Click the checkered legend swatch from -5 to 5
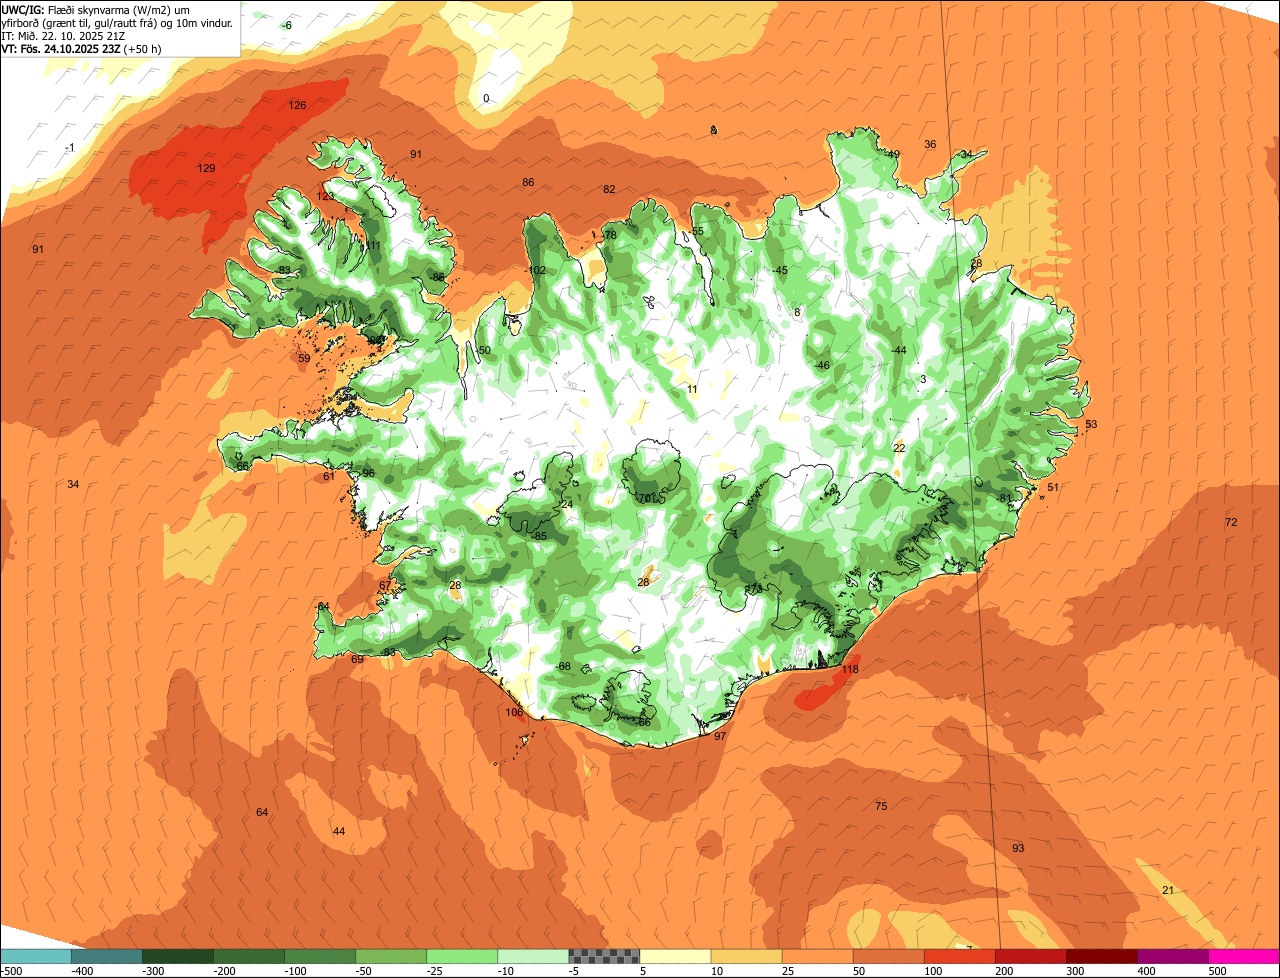This screenshot has width=1280, height=978. click(604, 956)
